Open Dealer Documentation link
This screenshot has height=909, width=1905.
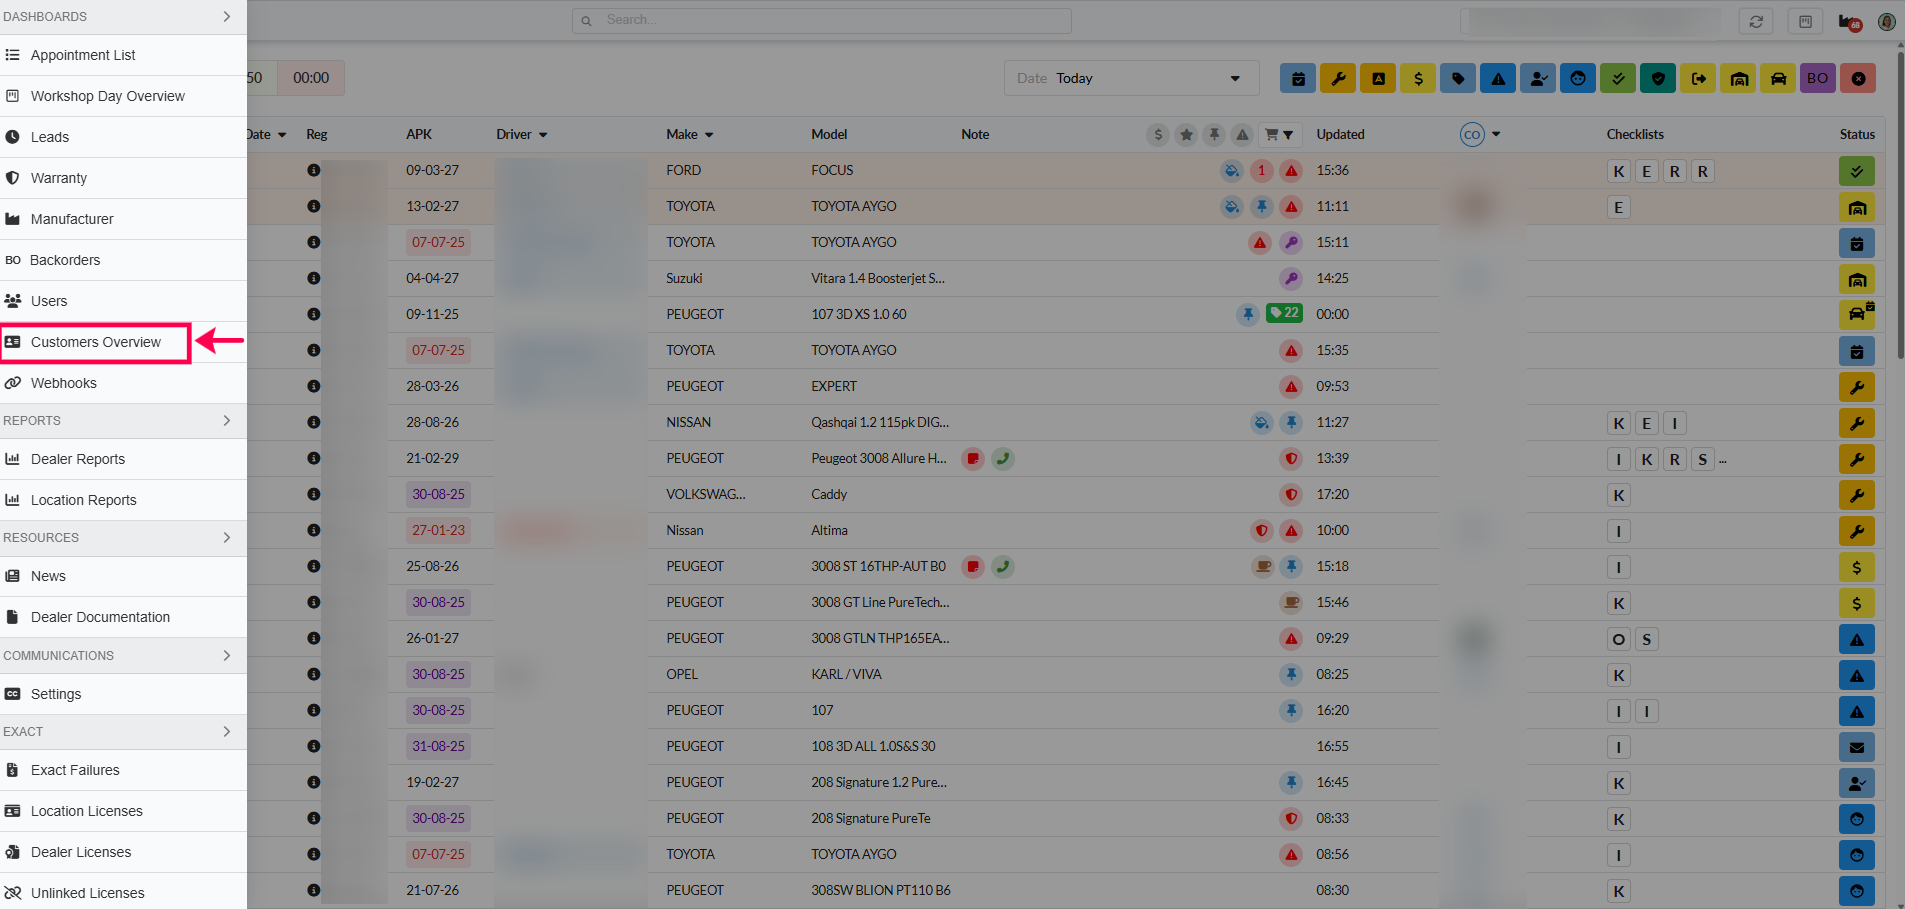click(100, 617)
